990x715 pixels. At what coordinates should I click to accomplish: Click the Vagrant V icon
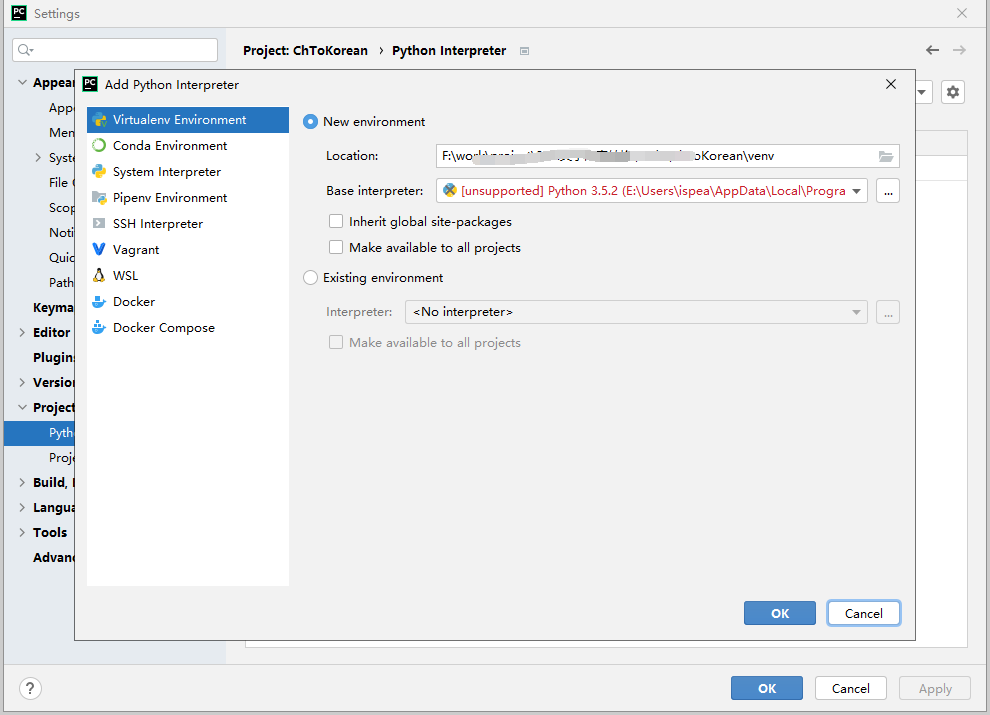click(x=99, y=249)
